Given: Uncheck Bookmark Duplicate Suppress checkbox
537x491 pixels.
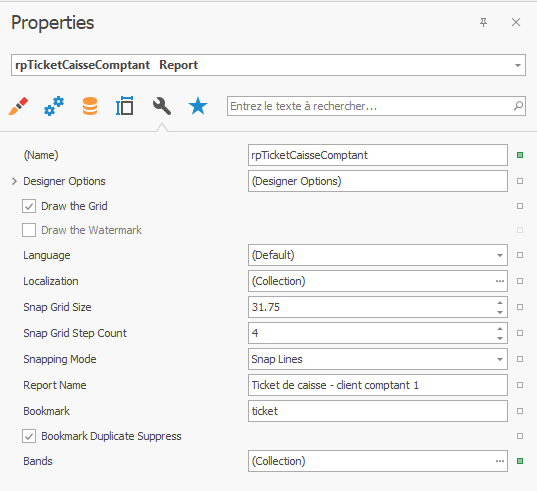Looking at the screenshot, I should [x=29, y=436].
